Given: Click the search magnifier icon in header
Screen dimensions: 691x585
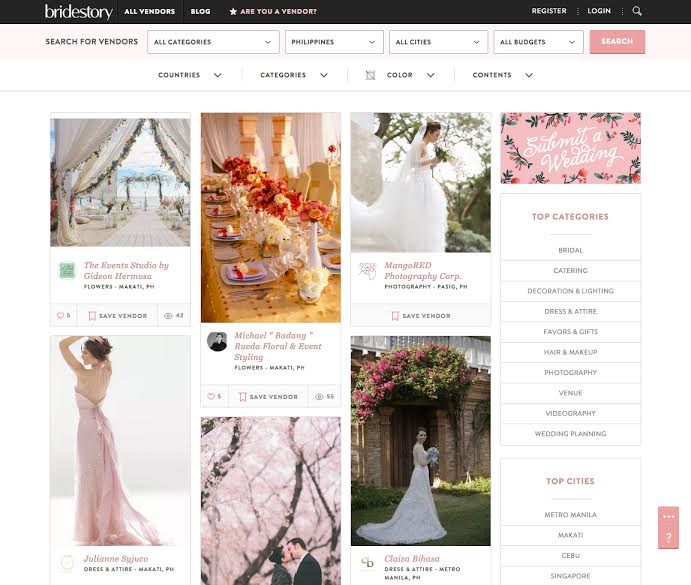Looking at the screenshot, I should pos(637,11).
